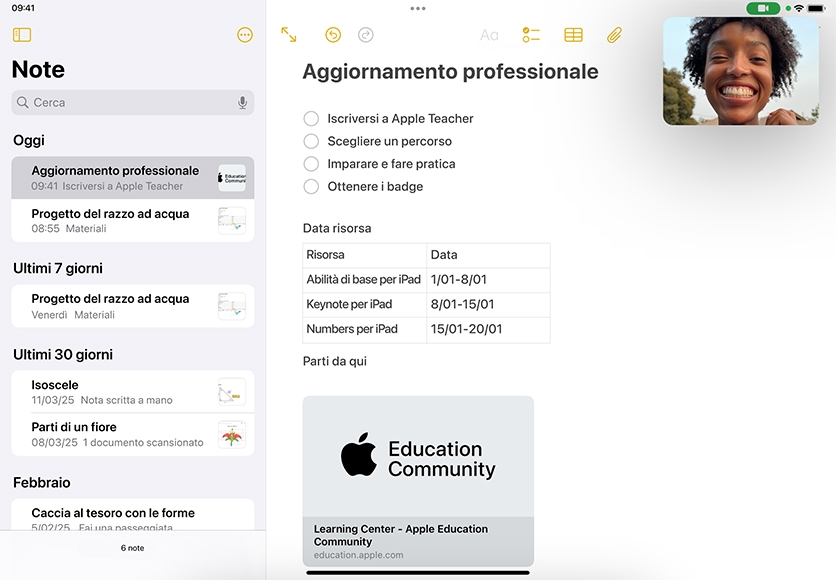The width and height of the screenshot is (836, 580).
Task: Redo the last edit
Action: (366, 35)
